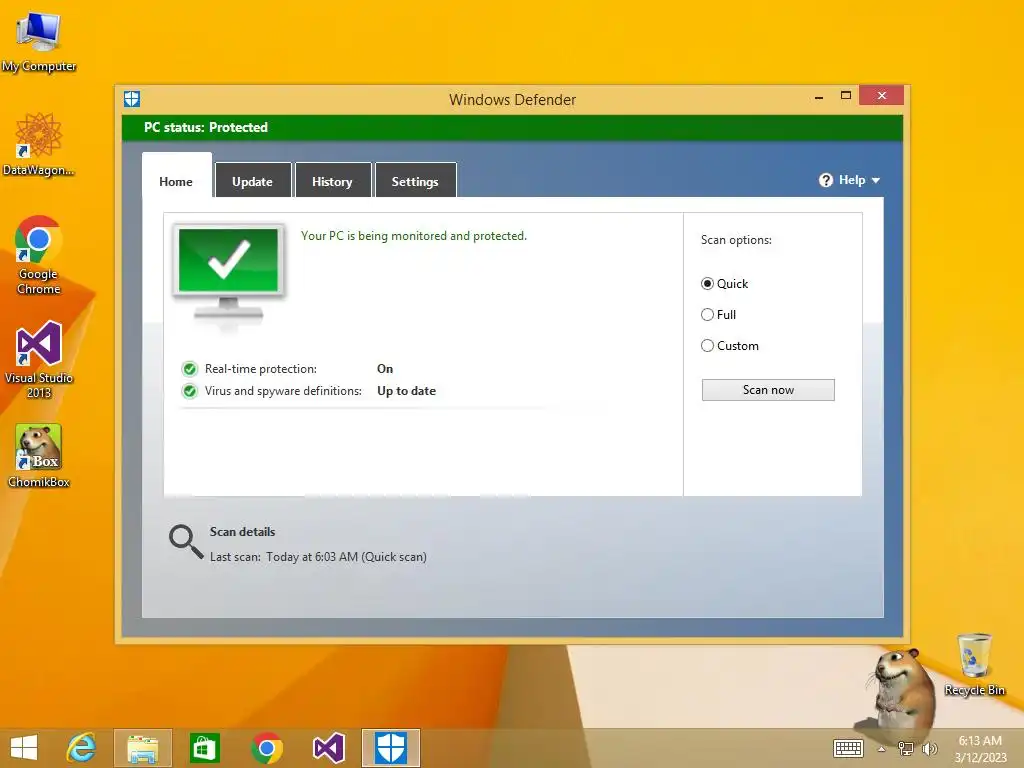Switch to the Update tab
Screen dimensions: 1024x768
[252, 180]
